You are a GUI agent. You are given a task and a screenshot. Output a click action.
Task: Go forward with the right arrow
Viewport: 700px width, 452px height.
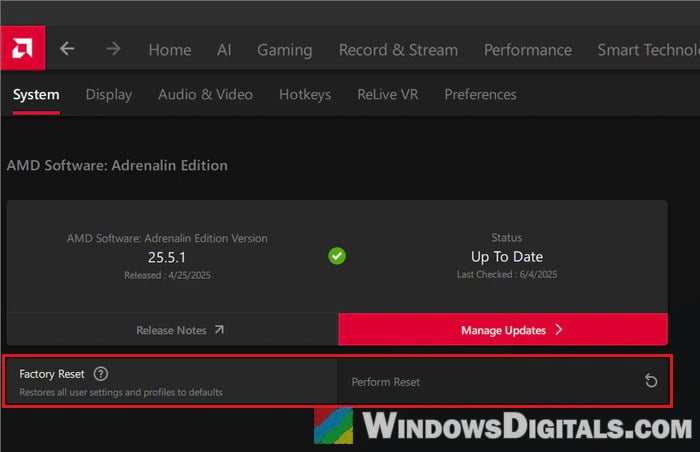coord(113,49)
